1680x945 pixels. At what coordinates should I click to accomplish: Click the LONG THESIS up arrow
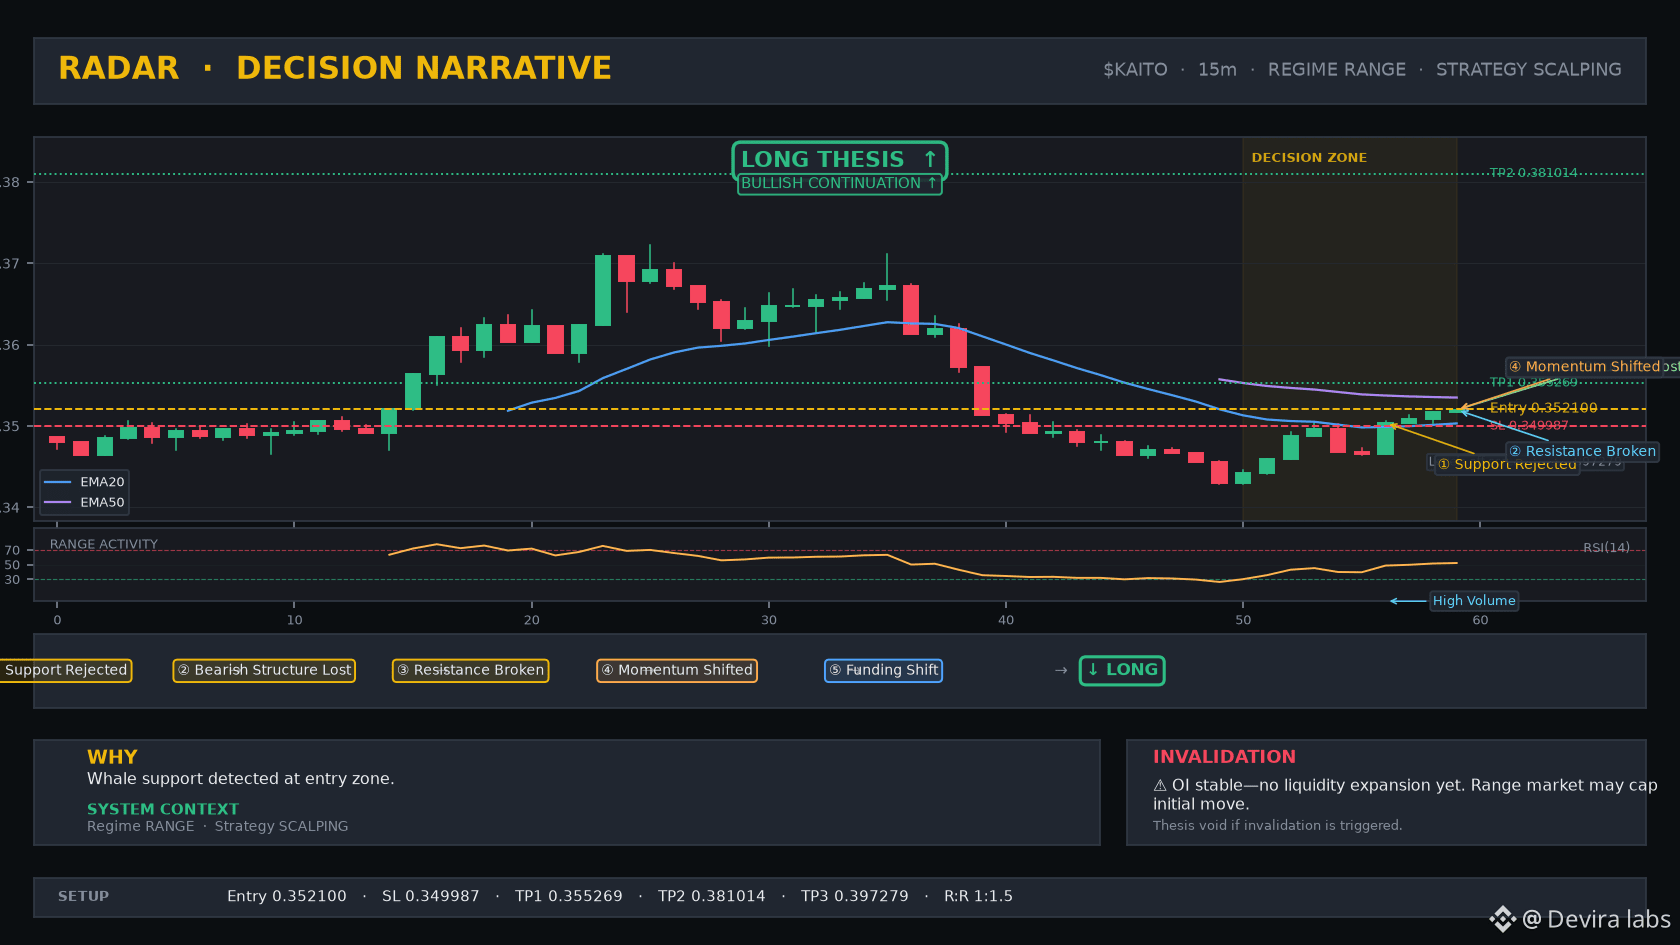pos(930,159)
